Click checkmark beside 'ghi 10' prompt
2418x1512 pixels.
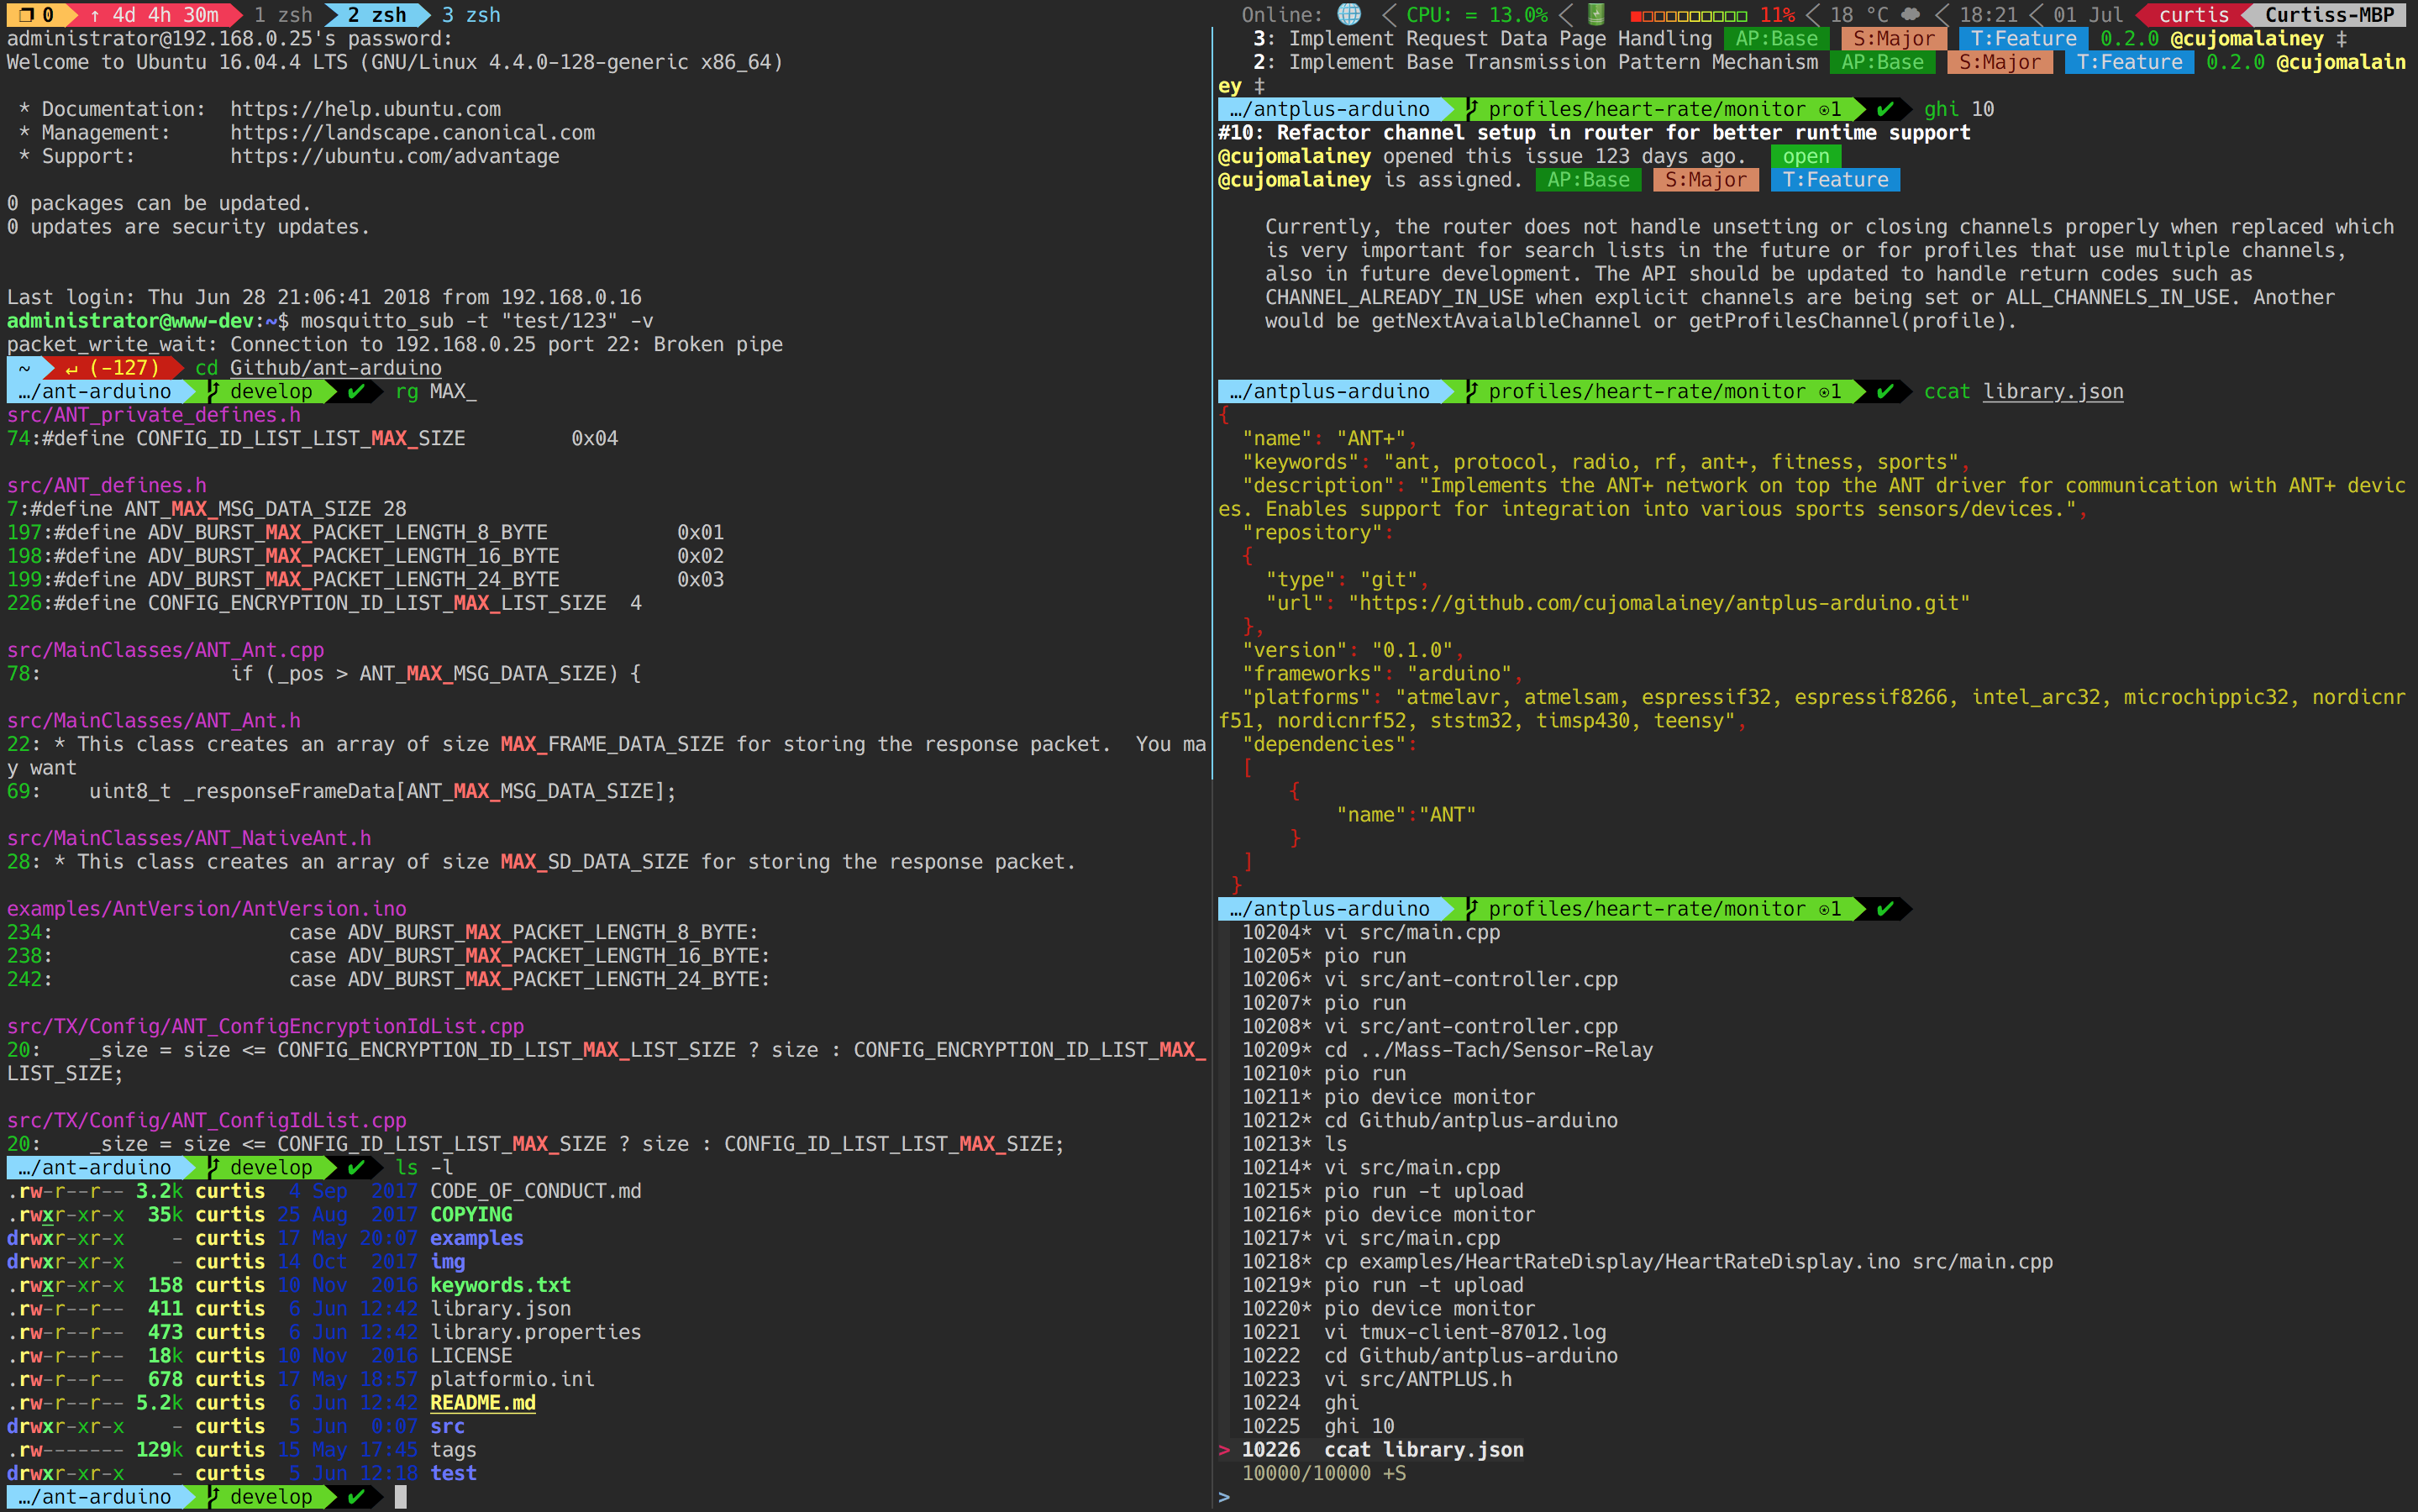pyautogui.click(x=1885, y=109)
